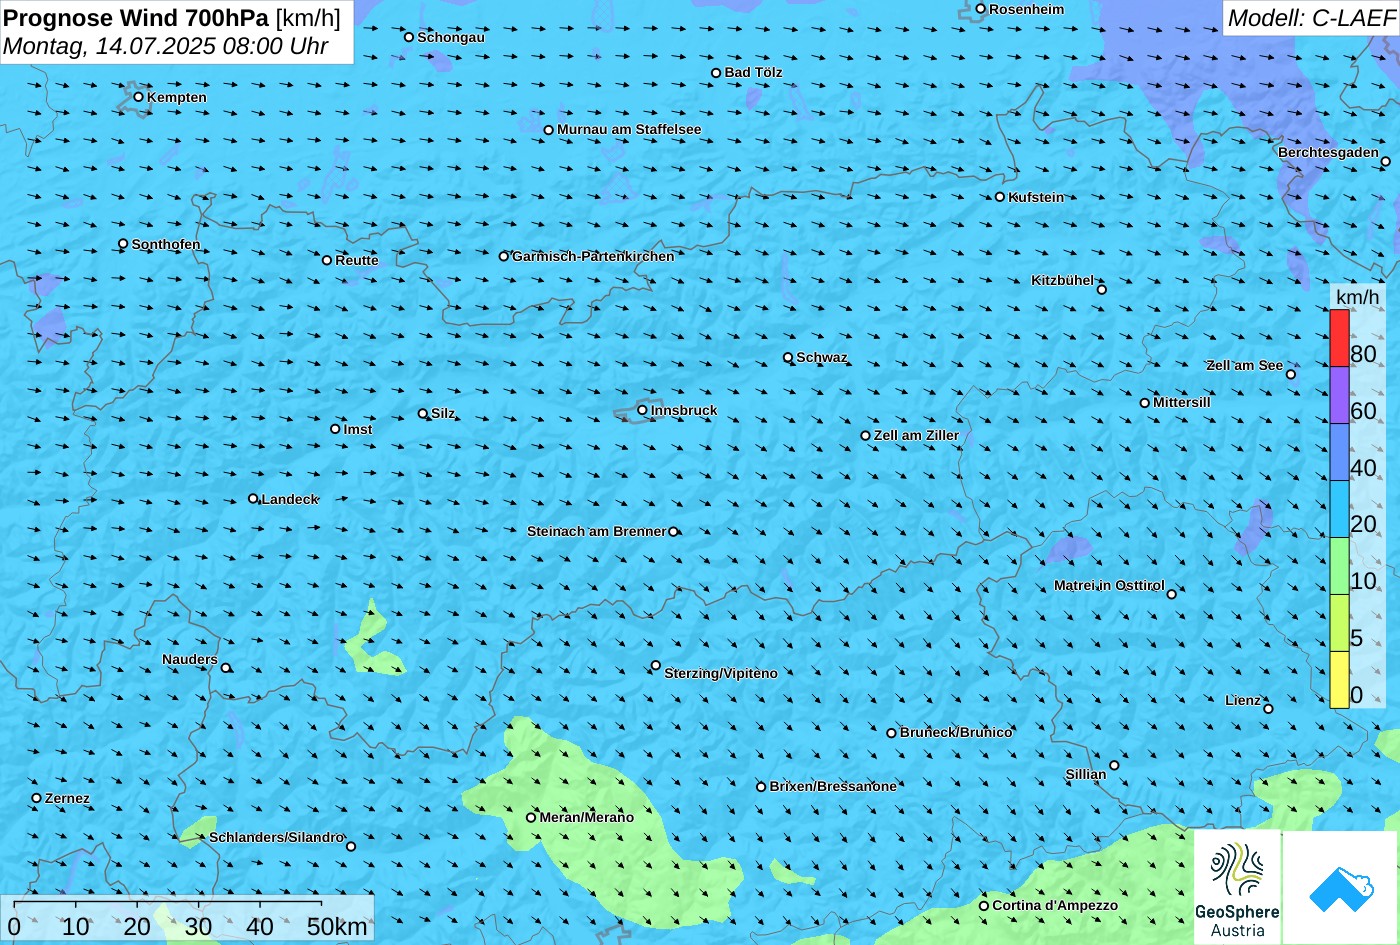The width and height of the screenshot is (1400, 945).
Task: Click the Schlanders/Silandro marker
Action: coord(350,846)
